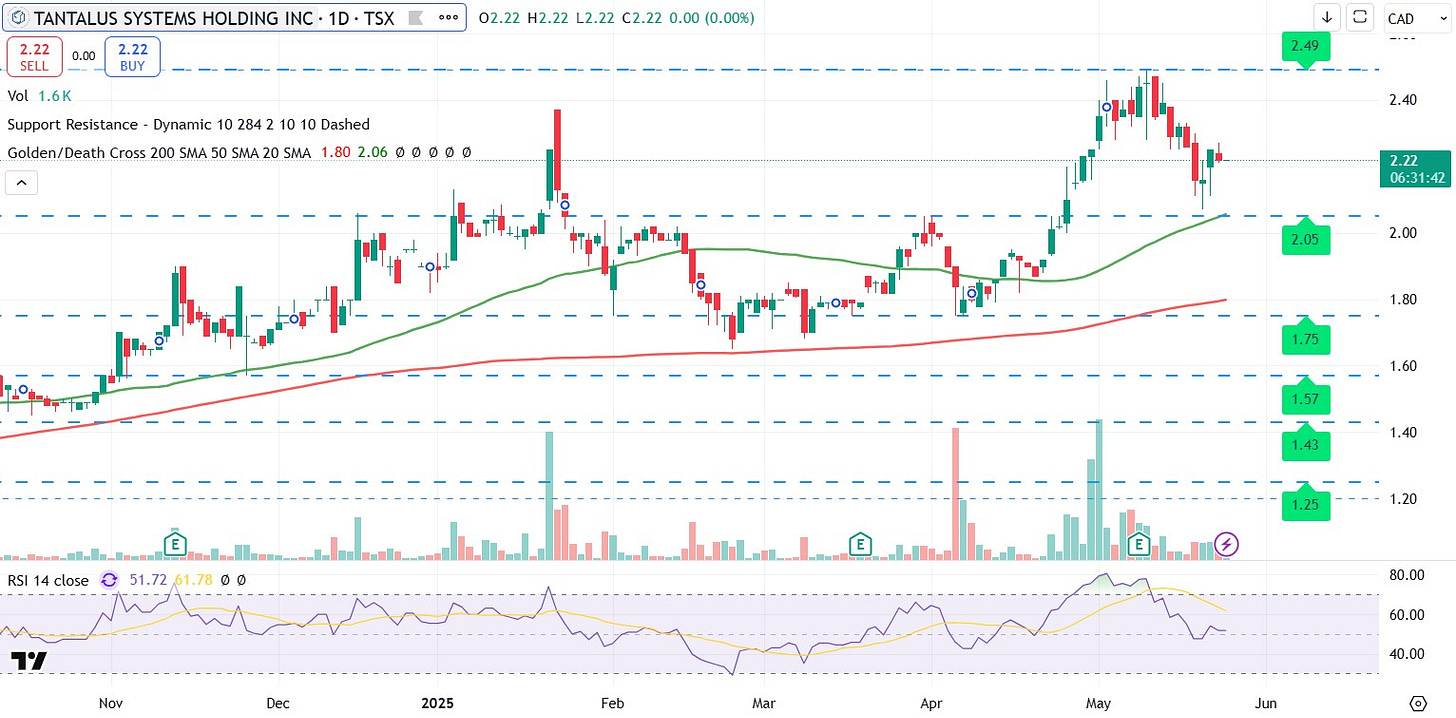Click the down-arrow icon beside CAD
The width and height of the screenshot is (1456, 718).
[x=1327, y=17]
